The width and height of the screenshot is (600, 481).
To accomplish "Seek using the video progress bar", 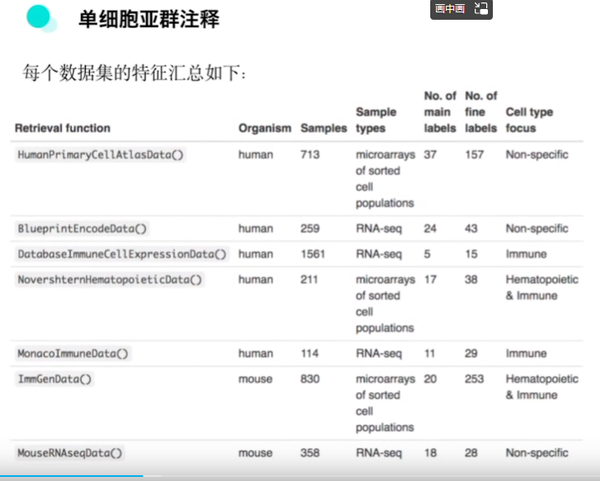I will [x=300, y=476].
